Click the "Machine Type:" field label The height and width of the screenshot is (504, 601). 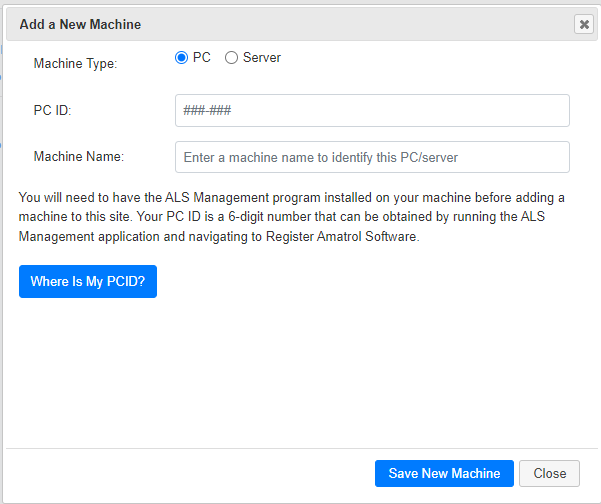(x=76, y=63)
